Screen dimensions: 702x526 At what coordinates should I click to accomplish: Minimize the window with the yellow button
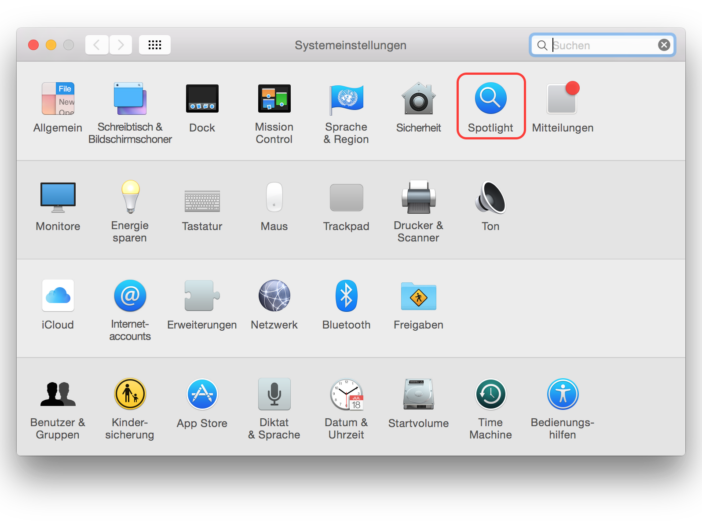(51, 45)
